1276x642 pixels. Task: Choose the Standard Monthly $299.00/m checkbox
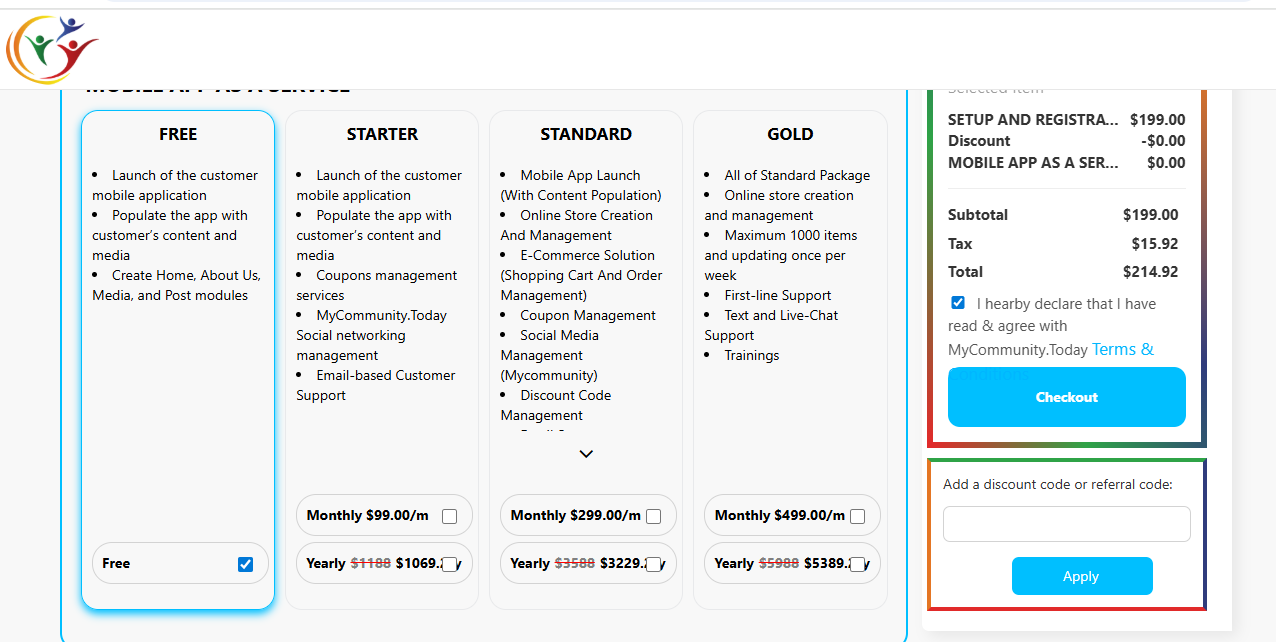pos(653,516)
